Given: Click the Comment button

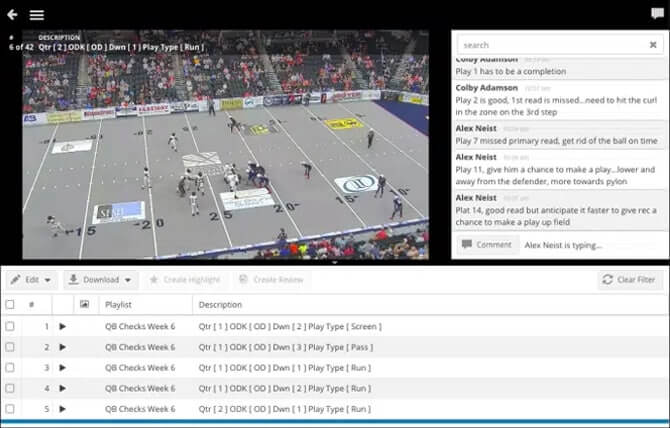Looking at the screenshot, I should 487,245.
